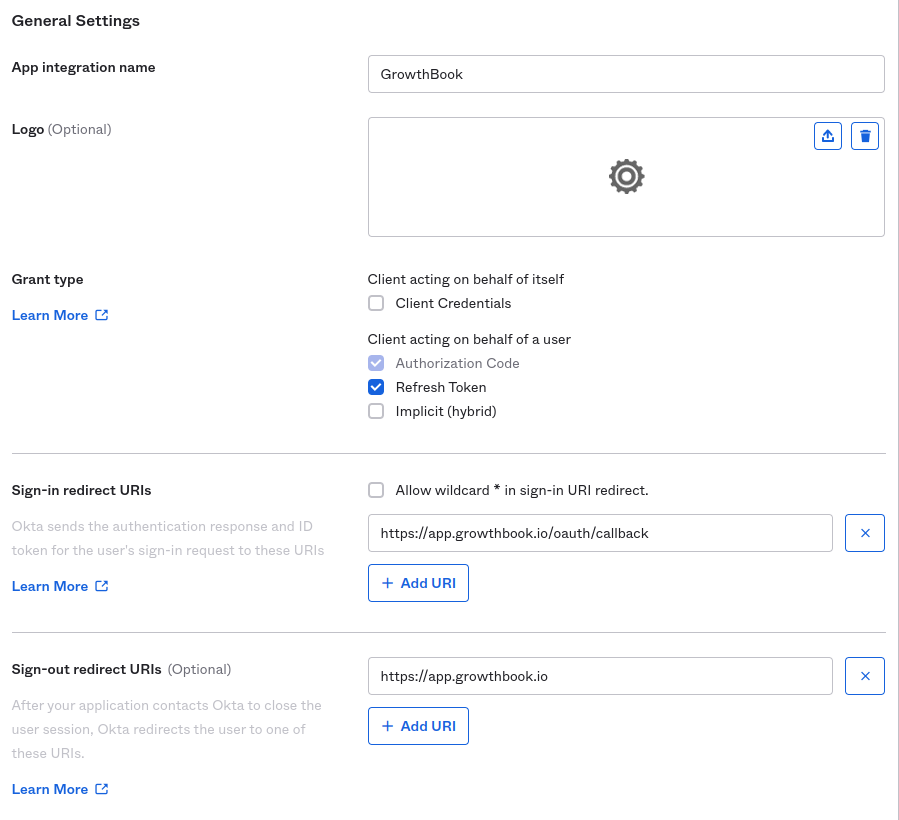
Task: Enable the Client Credentials checkbox
Action: tap(376, 303)
